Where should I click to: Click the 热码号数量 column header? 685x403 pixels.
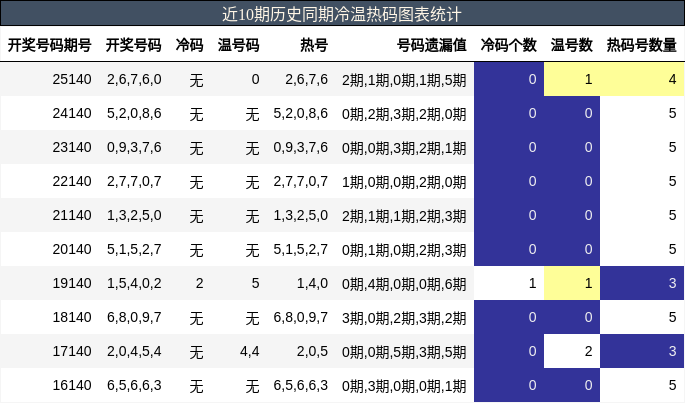click(x=641, y=45)
